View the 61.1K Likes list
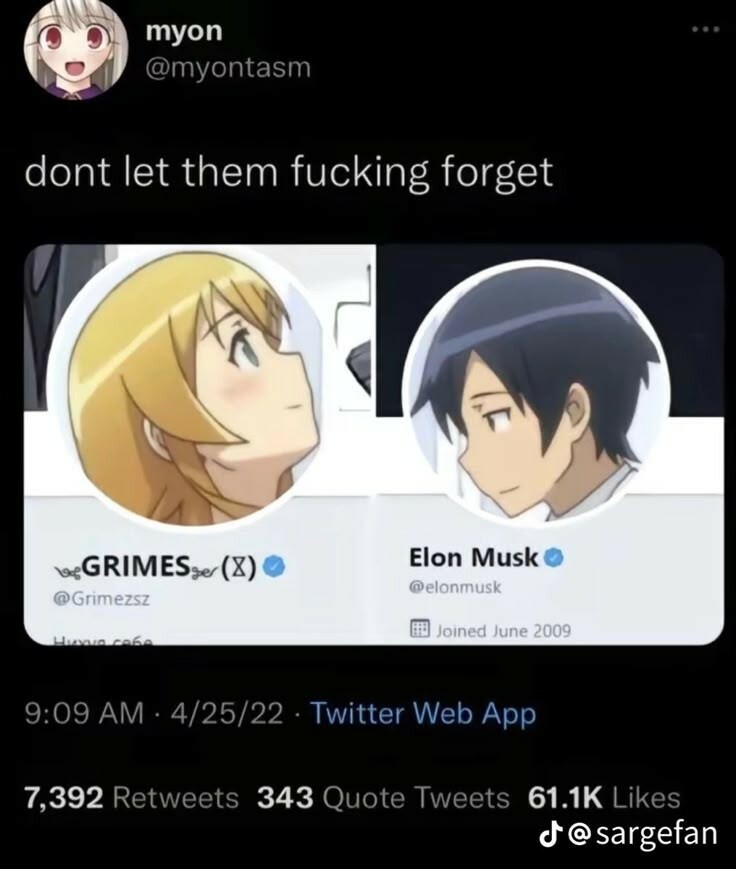Screen dimensions: 736x869 coord(604,798)
